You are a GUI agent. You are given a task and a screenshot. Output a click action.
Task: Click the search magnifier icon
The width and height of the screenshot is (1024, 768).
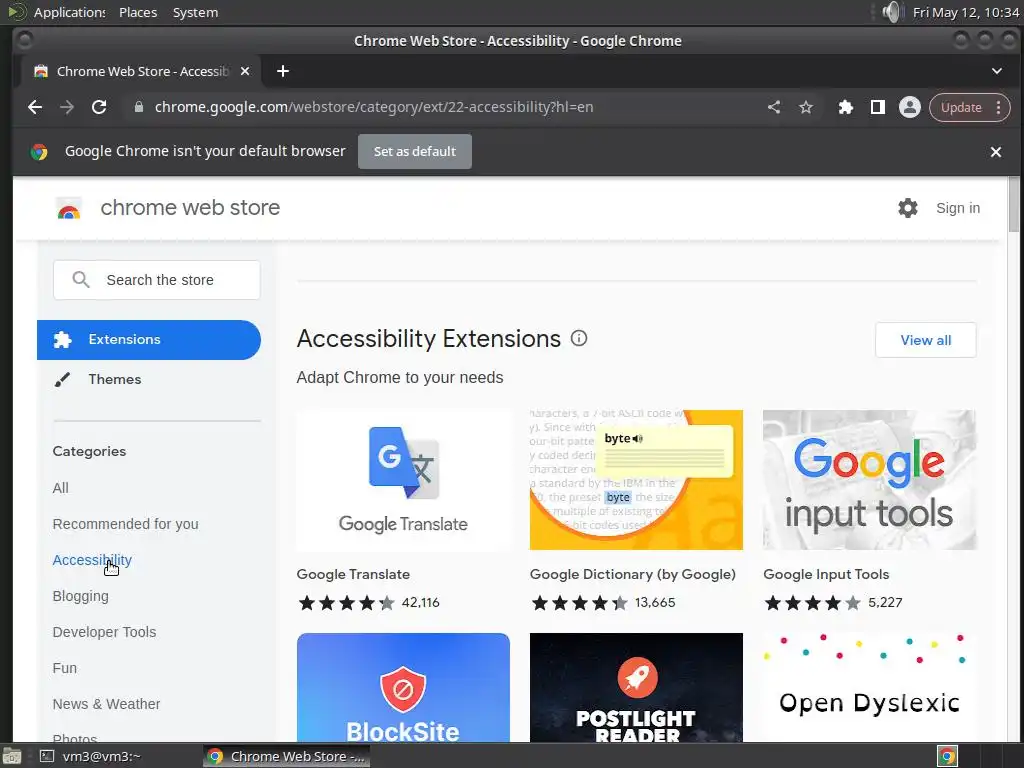pyautogui.click(x=81, y=280)
